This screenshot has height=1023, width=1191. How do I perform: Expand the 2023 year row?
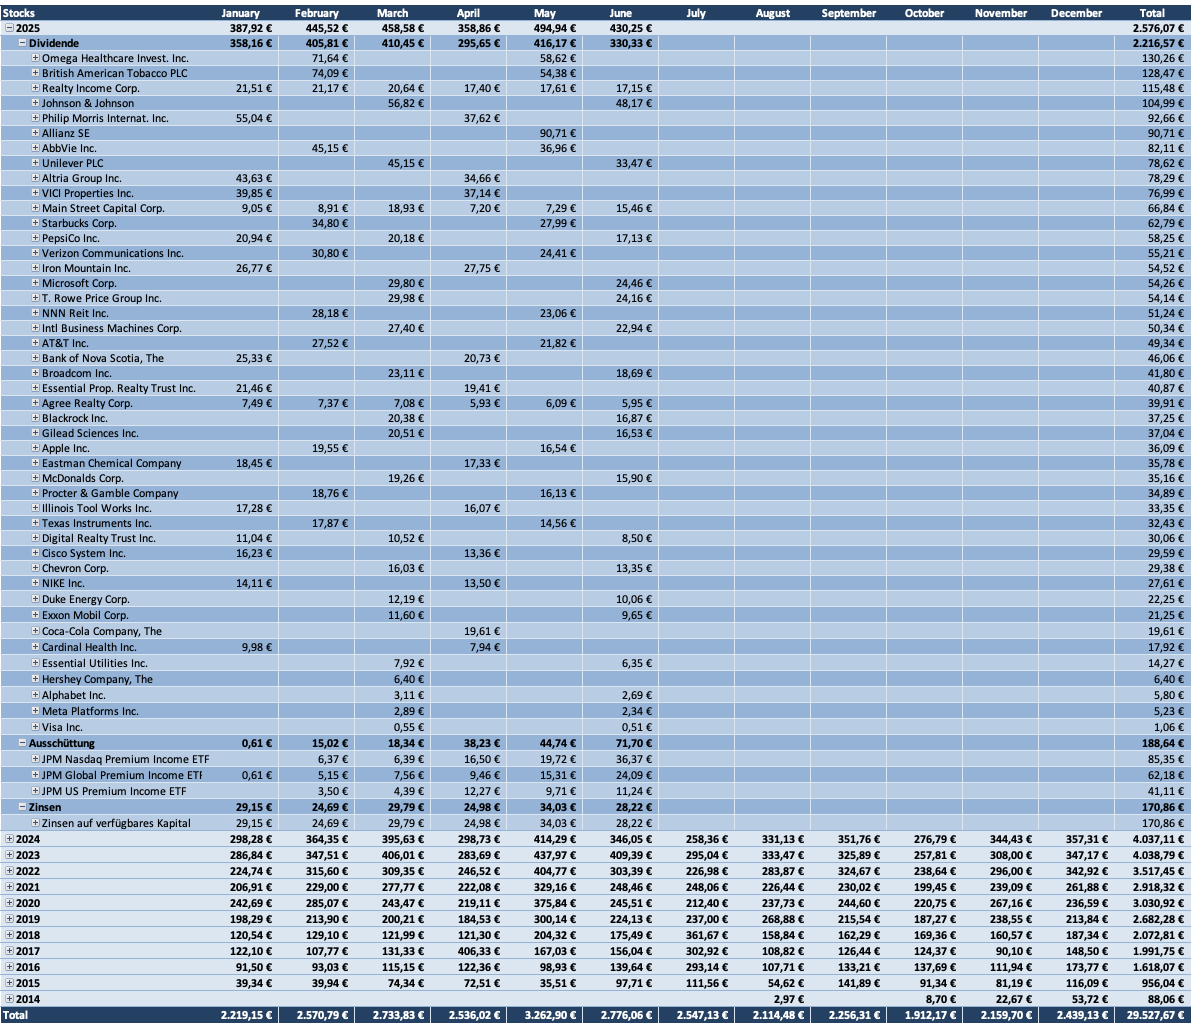tap(9, 854)
